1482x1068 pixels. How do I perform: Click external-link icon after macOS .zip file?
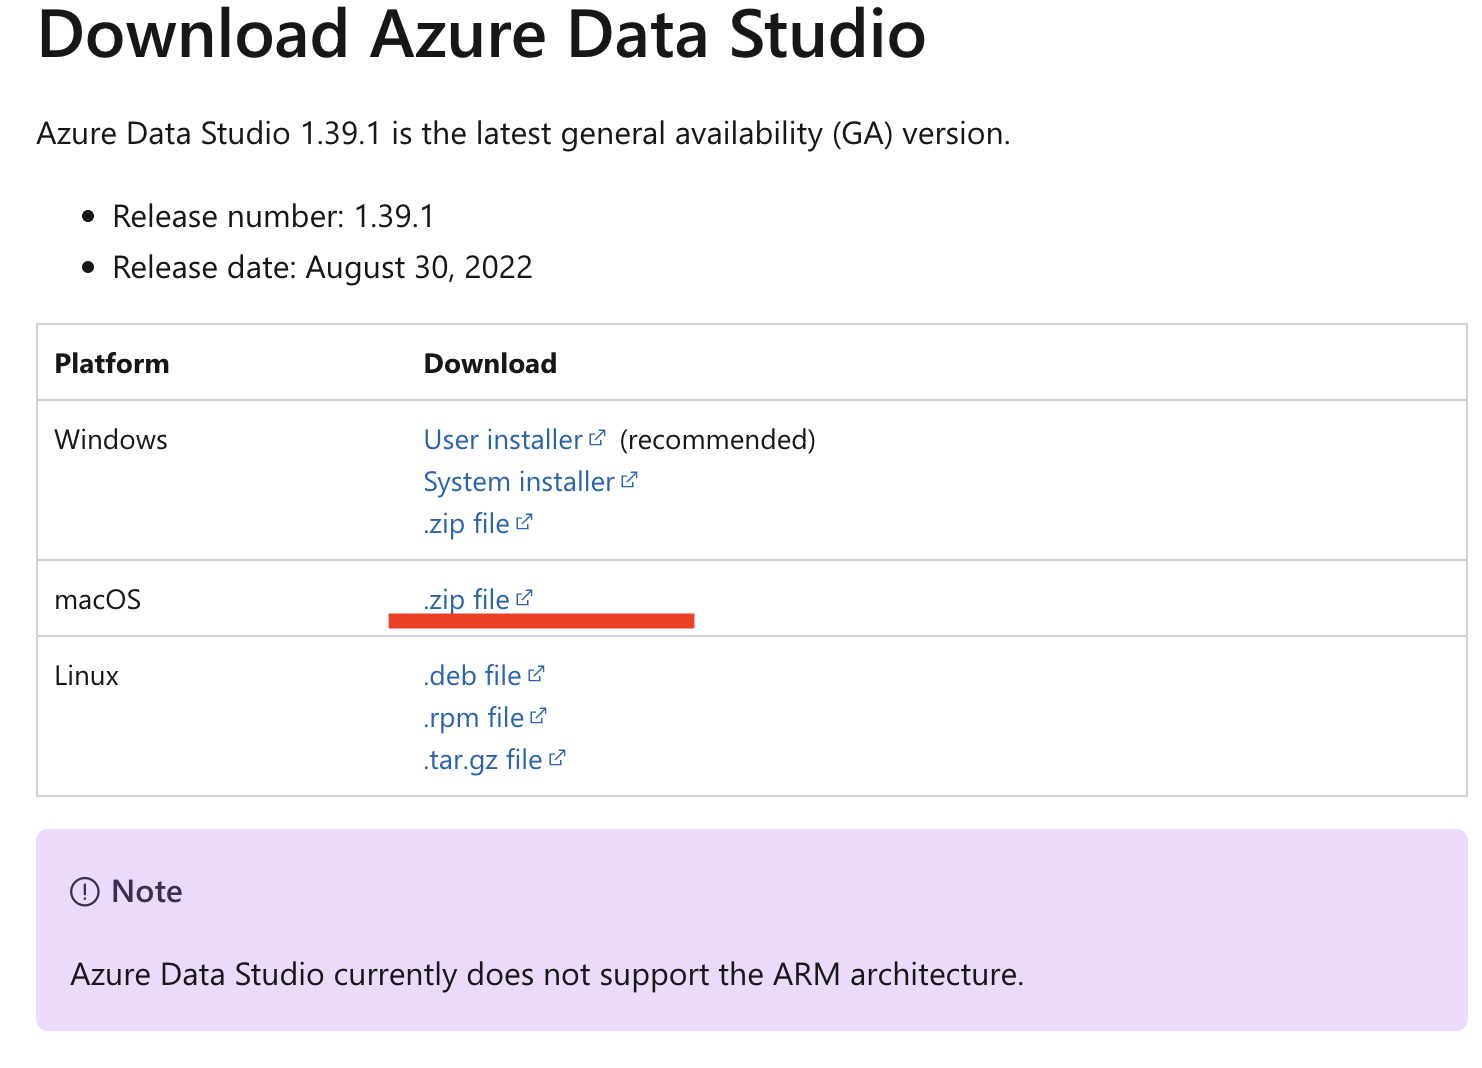pyautogui.click(x=525, y=598)
